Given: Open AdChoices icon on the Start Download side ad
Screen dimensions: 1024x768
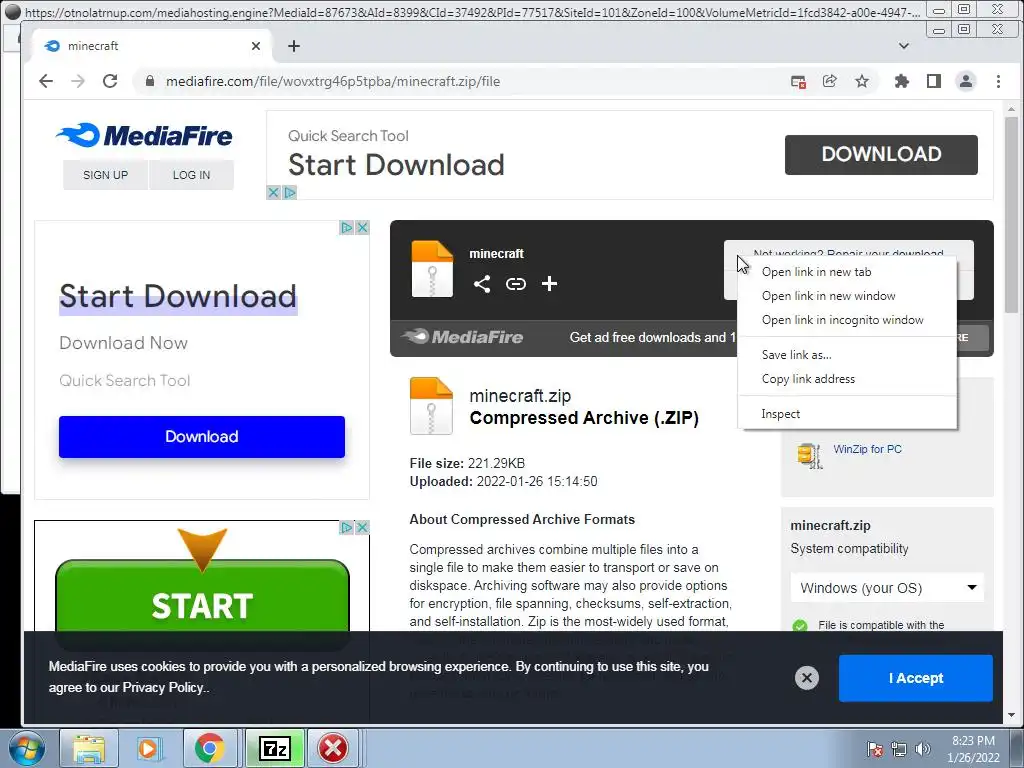Looking at the screenshot, I should point(347,227).
